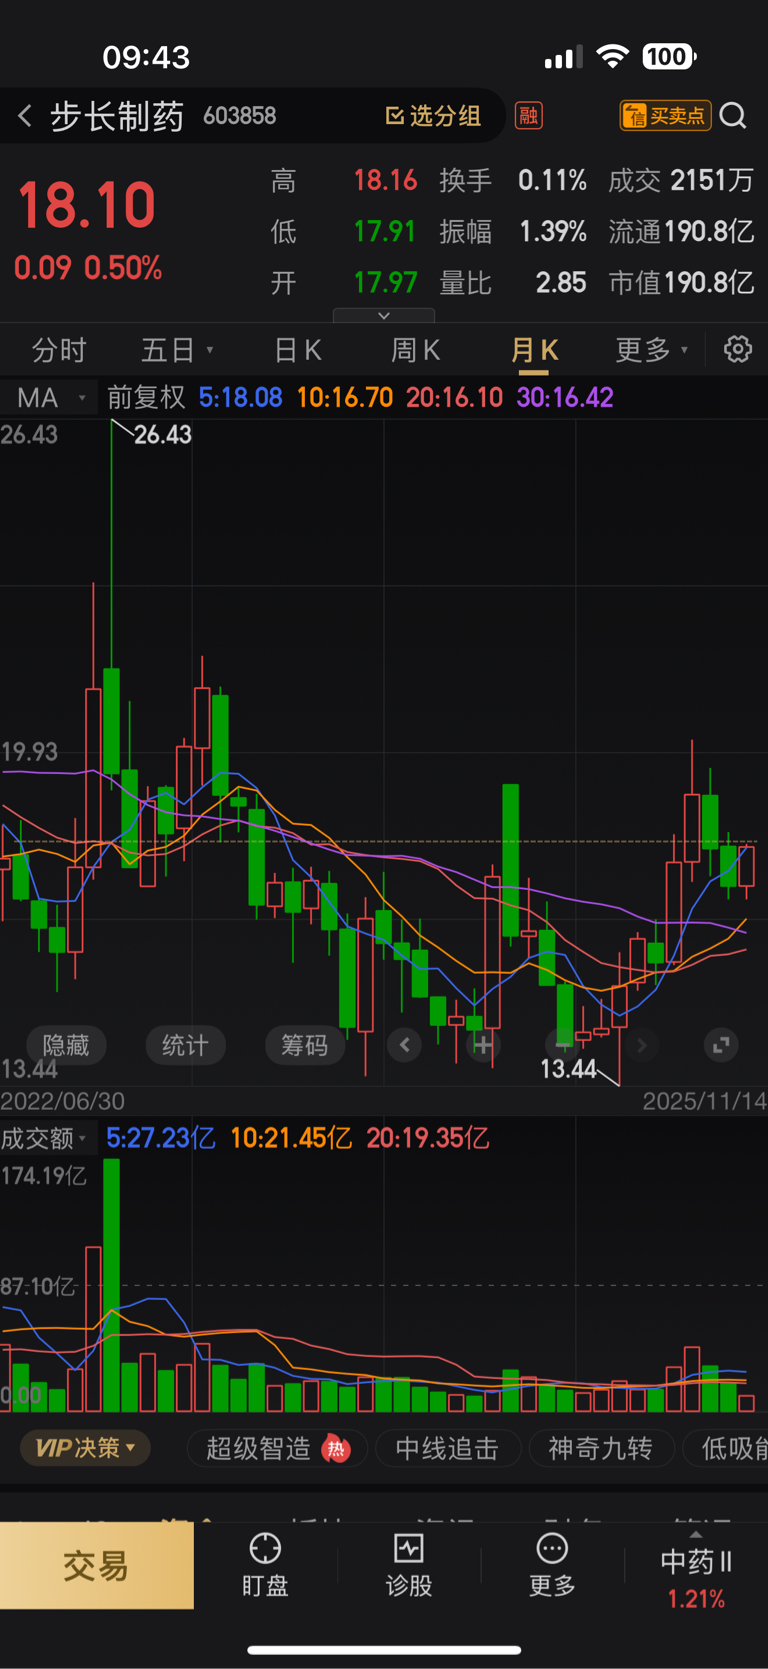This screenshot has height=1669, width=768.
Task: Tap the chart's previous-candle arrow
Action: click(404, 1045)
